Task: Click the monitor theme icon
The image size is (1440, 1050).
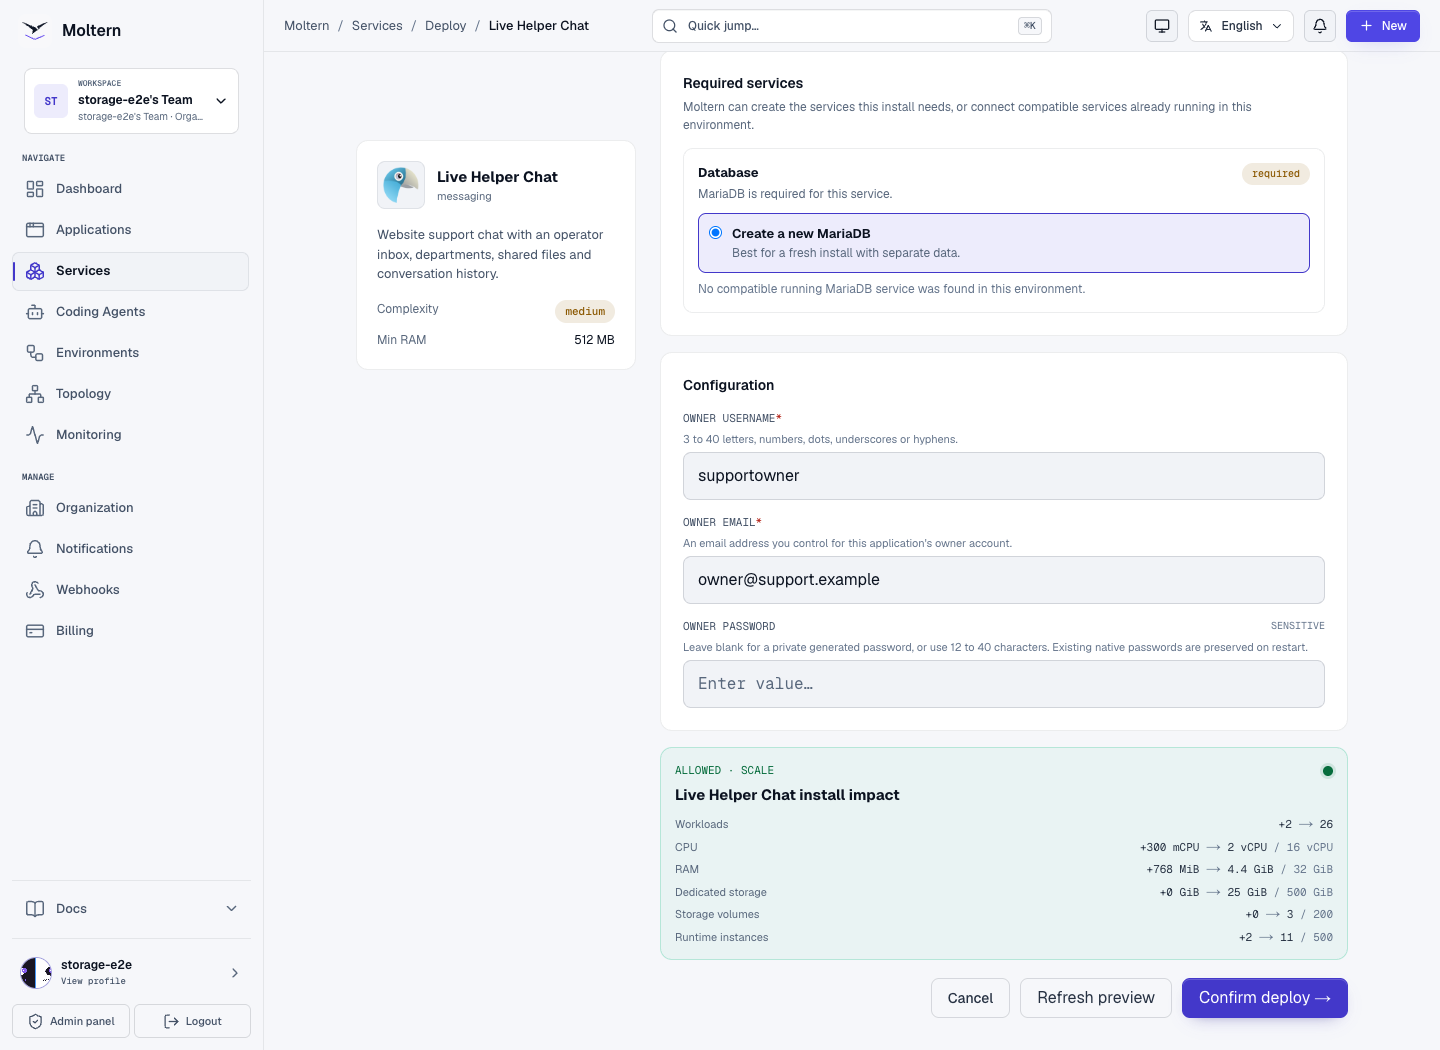Action: coord(1162,26)
